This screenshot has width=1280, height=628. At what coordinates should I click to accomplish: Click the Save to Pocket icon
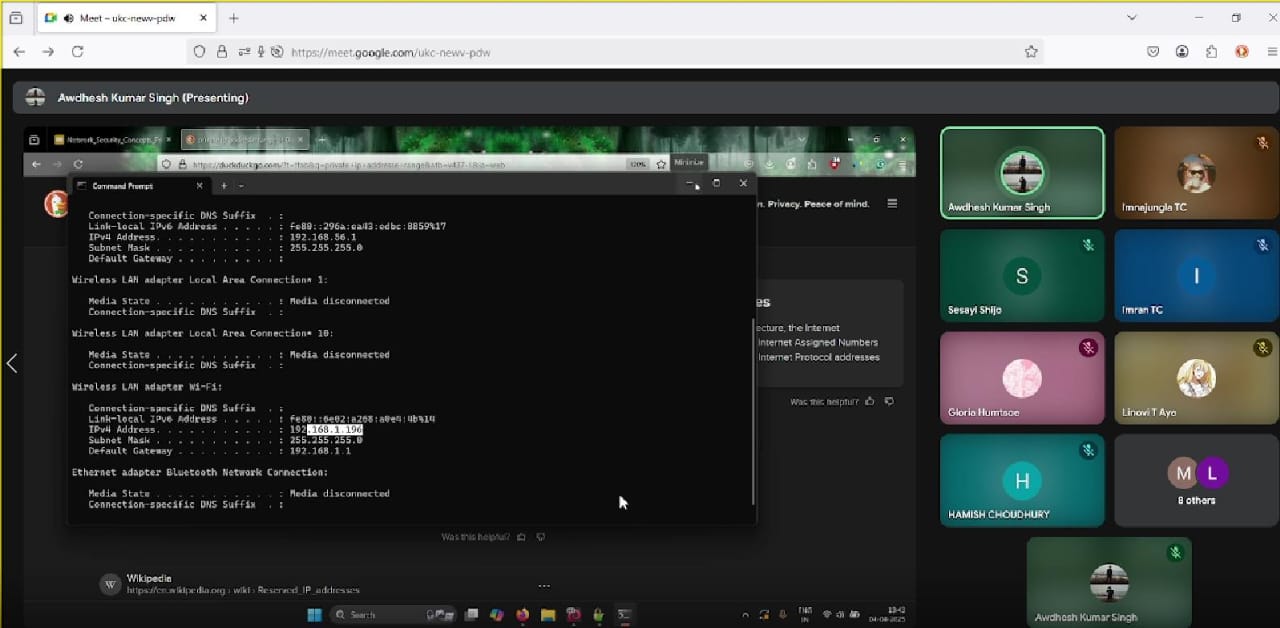(1153, 52)
